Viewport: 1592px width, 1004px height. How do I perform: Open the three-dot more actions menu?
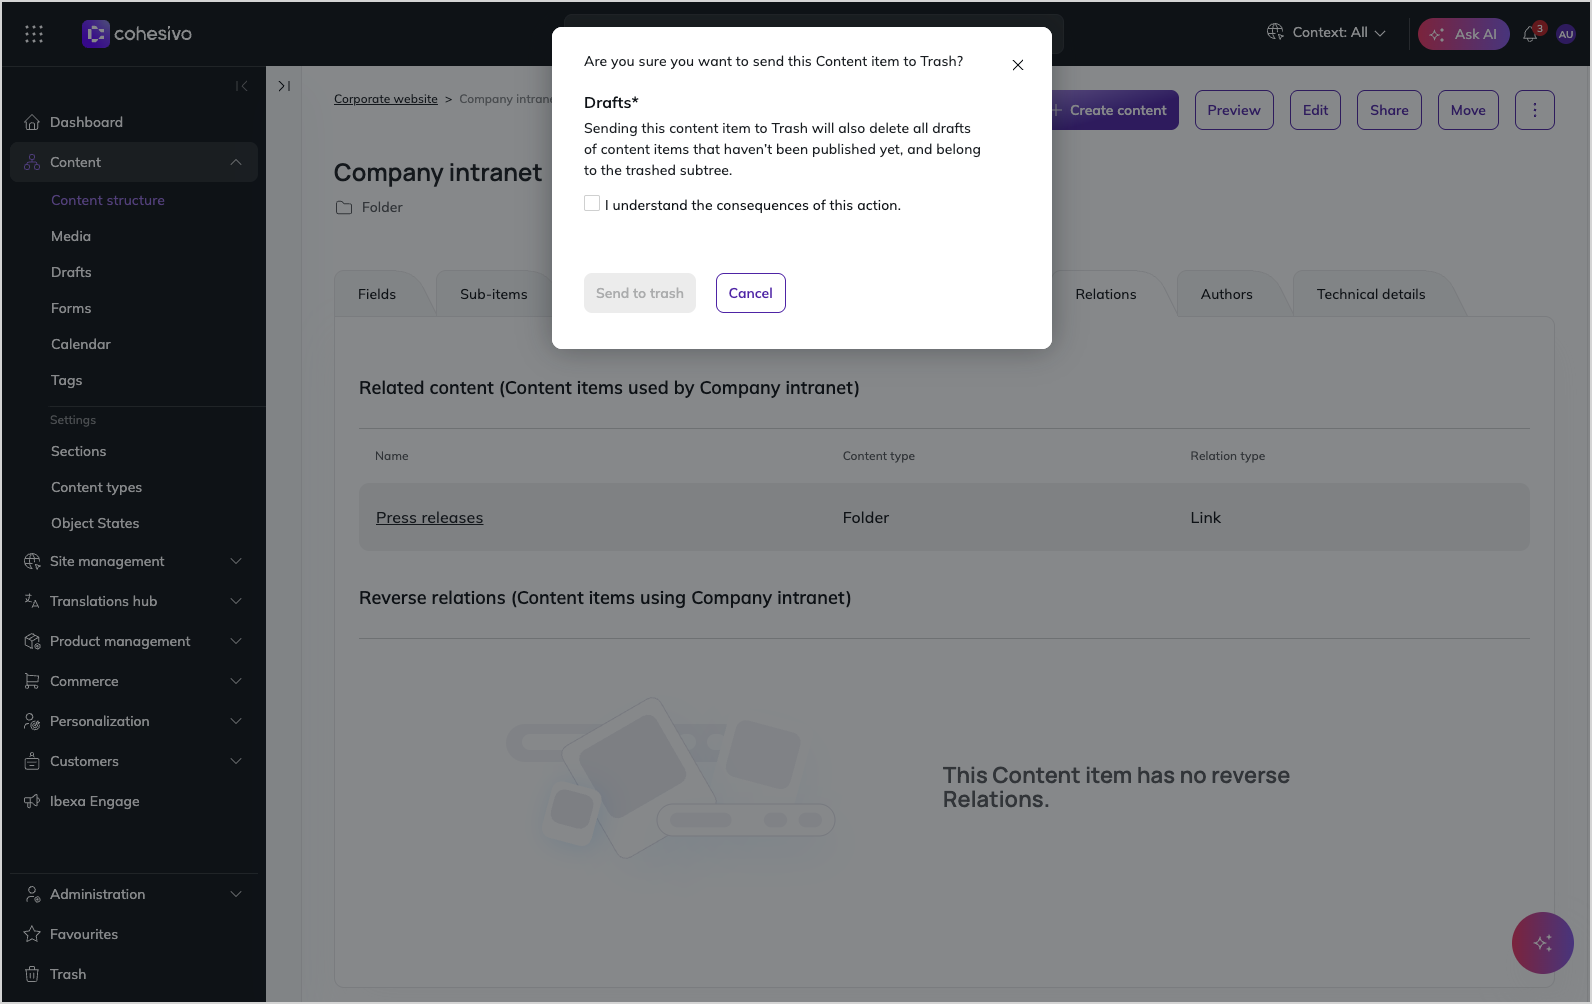(1535, 110)
